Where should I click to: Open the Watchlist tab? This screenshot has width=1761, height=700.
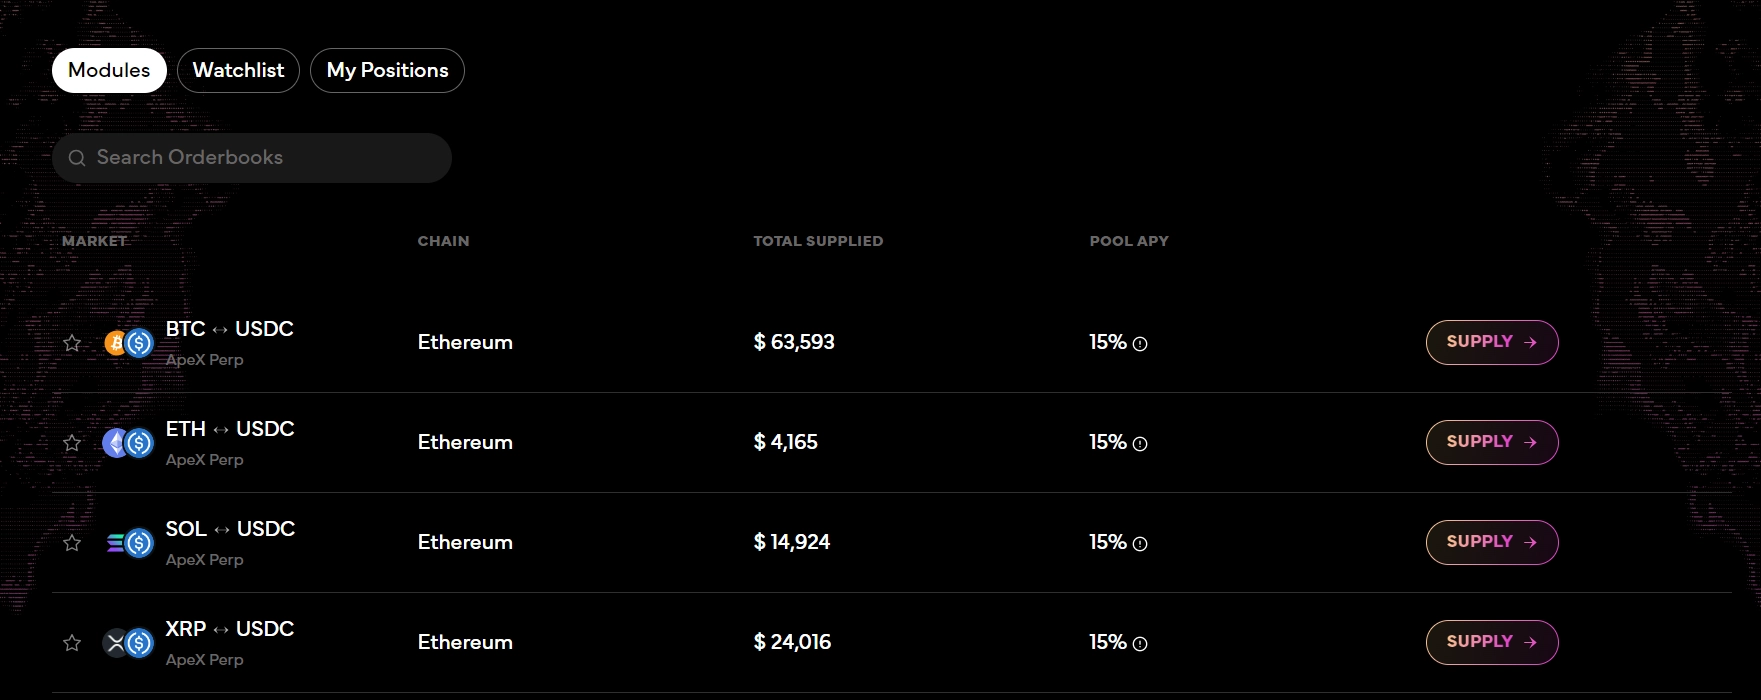pos(238,70)
